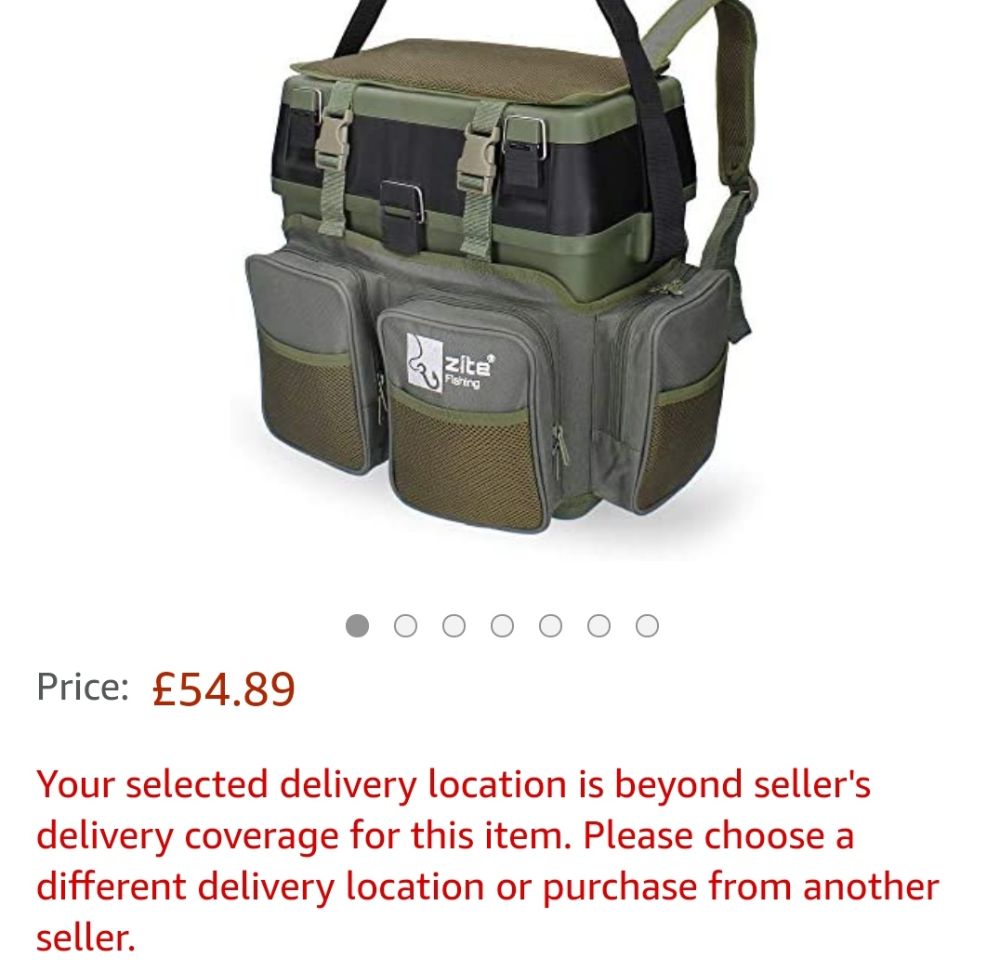Select the first filled image carousel dot
The height and width of the screenshot is (971, 1000).
pyautogui.click(x=357, y=625)
